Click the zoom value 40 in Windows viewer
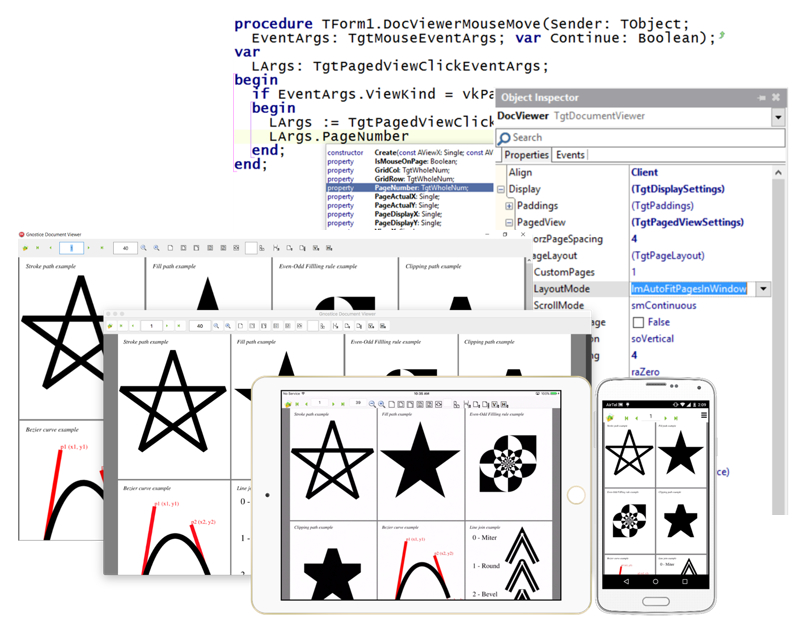Viewport: 800px width, 640px height. point(125,248)
